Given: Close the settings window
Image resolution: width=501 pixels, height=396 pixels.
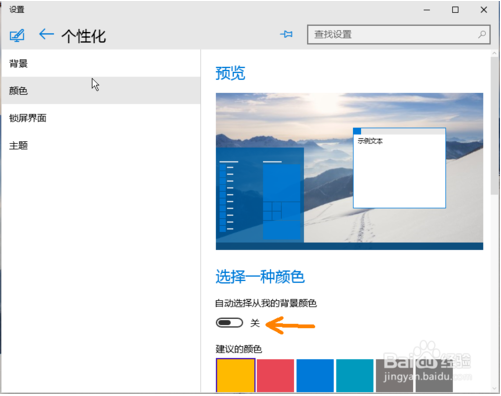Looking at the screenshot, I should point(484,10).
